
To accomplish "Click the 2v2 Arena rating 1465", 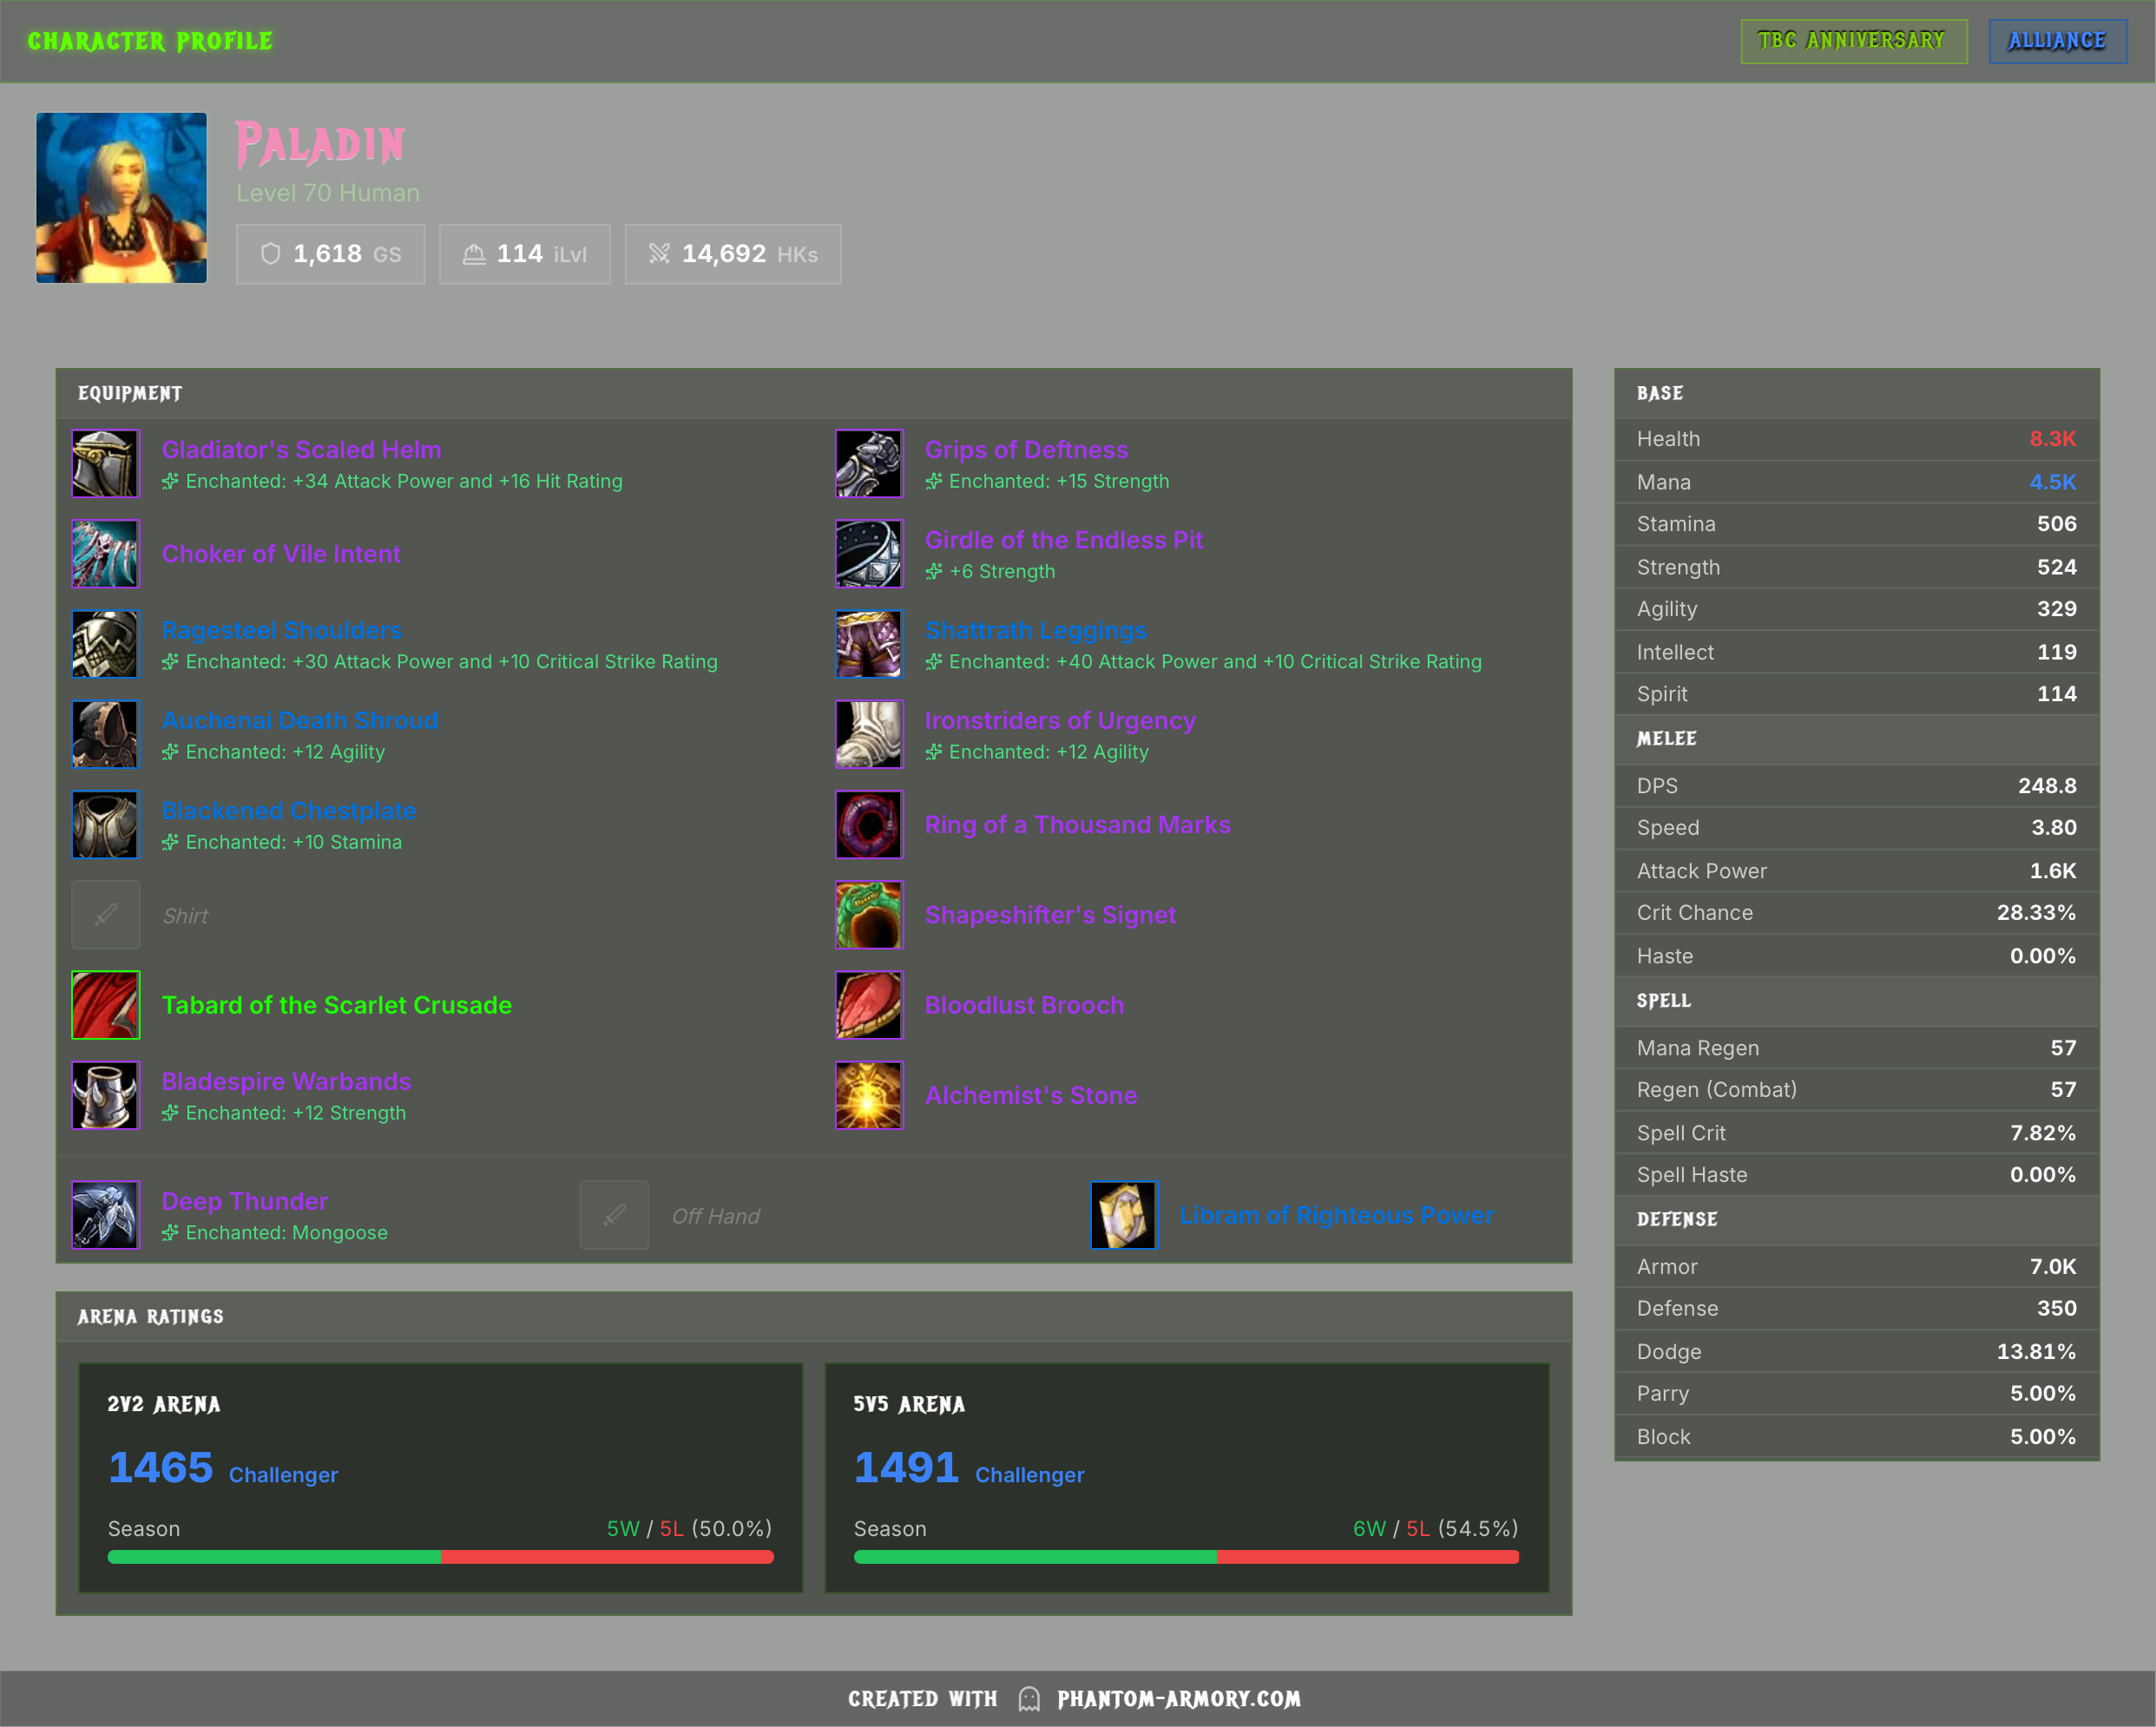I will pyautogui.click(x=160, y=1468).
